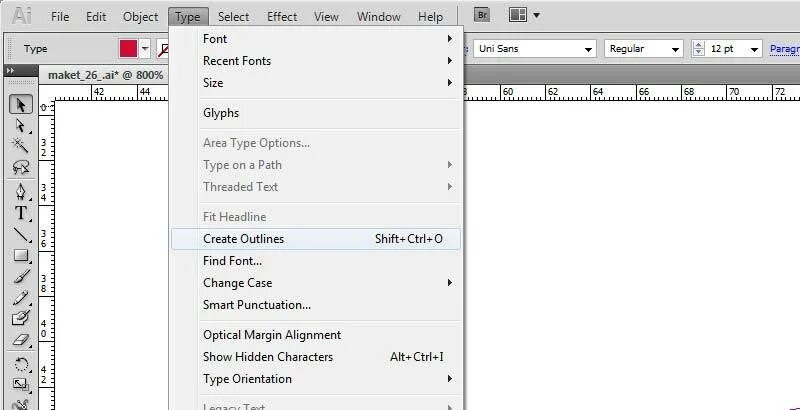The image size is (800, 410).
Task: Open the Paragraph panel link
Action: point(784,48)
